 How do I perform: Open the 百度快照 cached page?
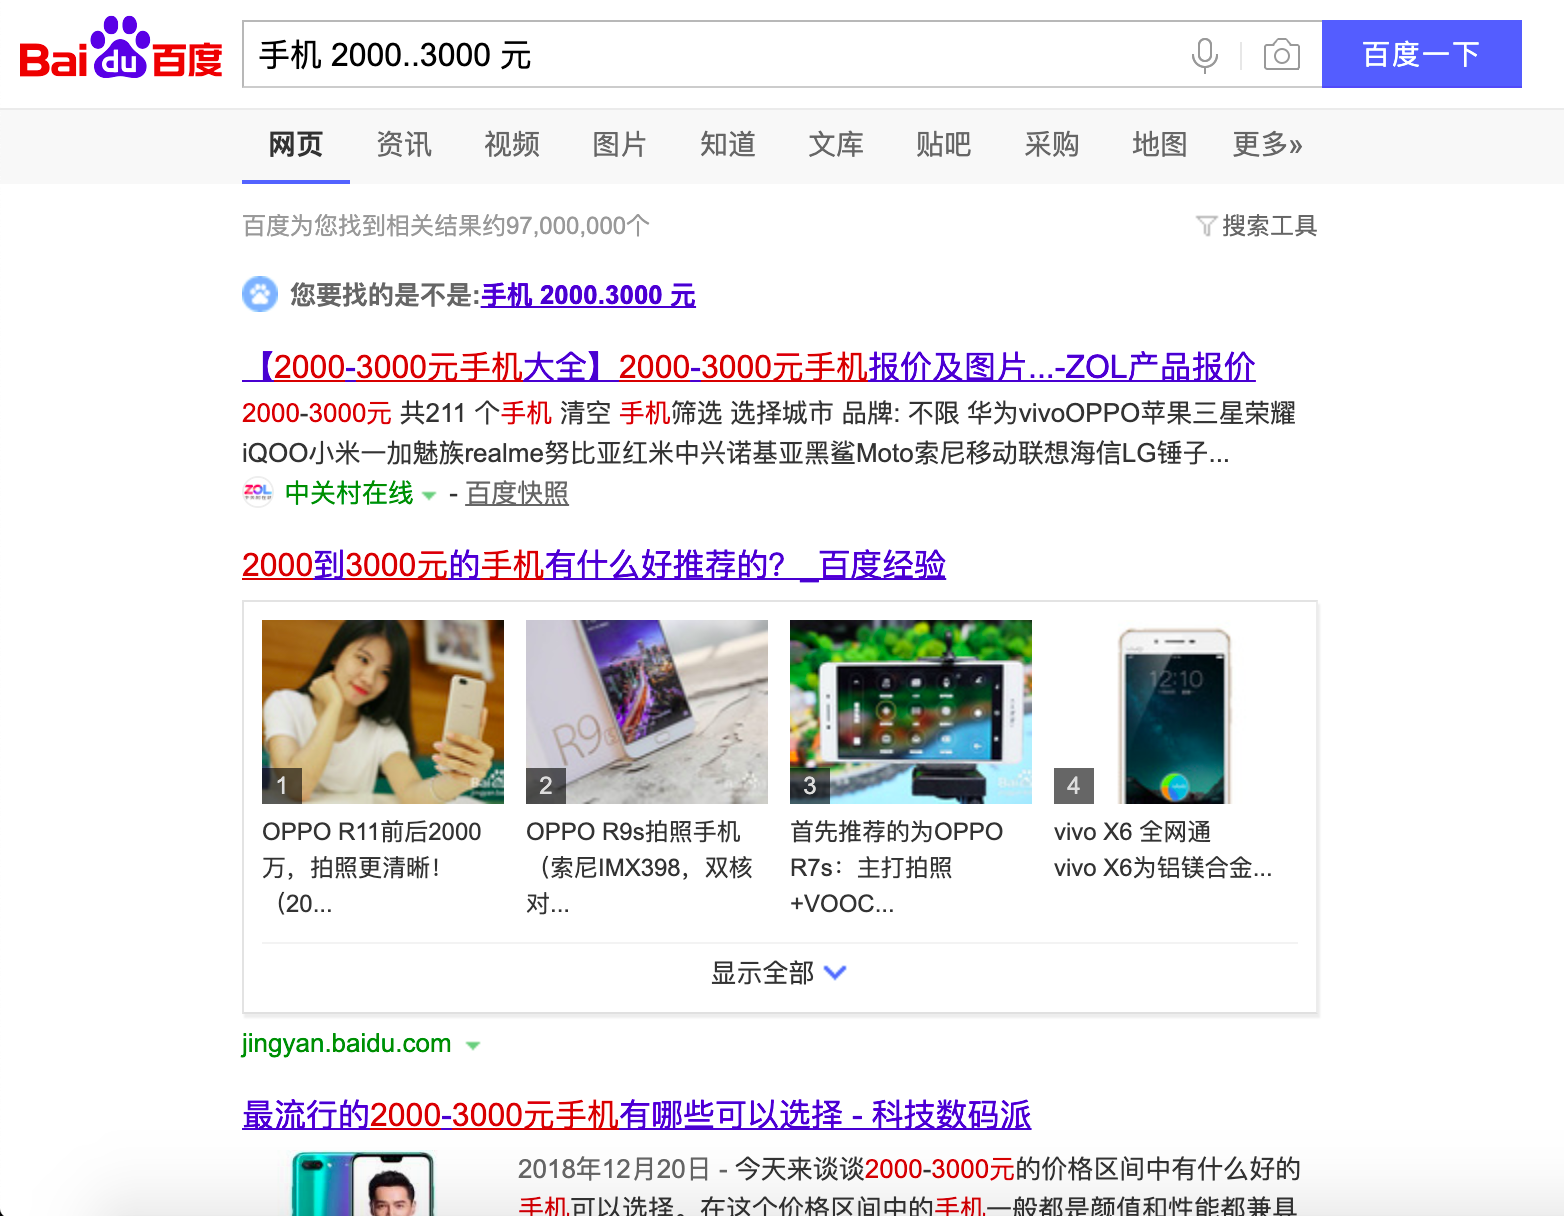pyautogui.click(x=517, y=493)
